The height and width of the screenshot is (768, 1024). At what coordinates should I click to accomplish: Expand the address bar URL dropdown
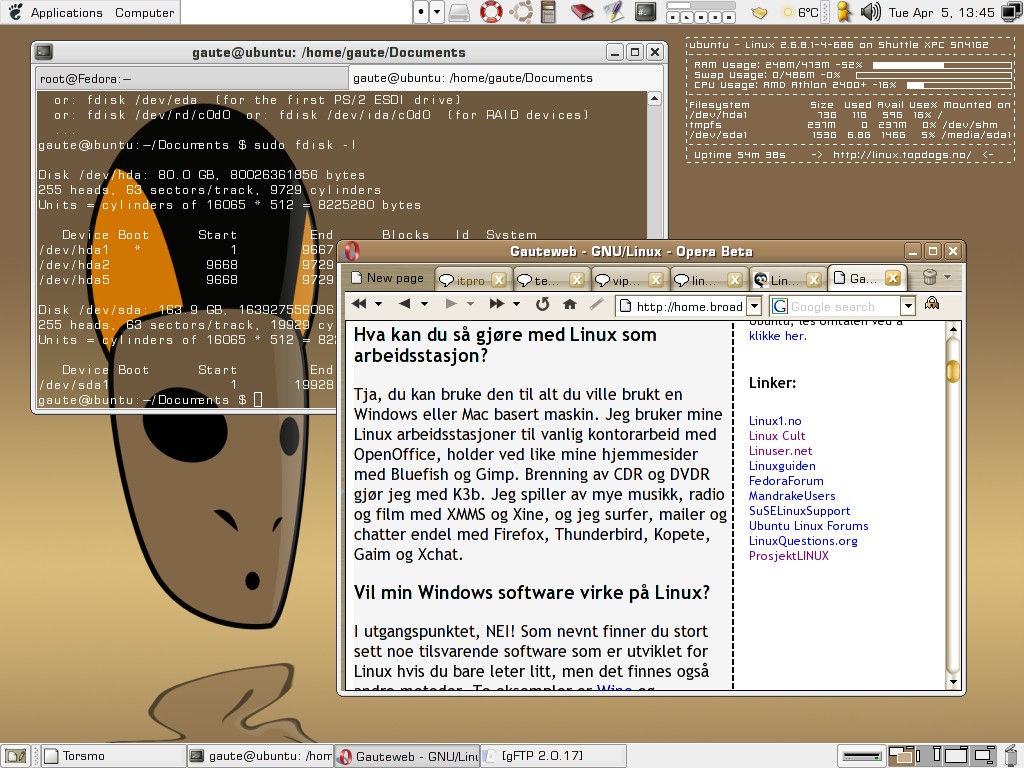[x=754, y=306]
